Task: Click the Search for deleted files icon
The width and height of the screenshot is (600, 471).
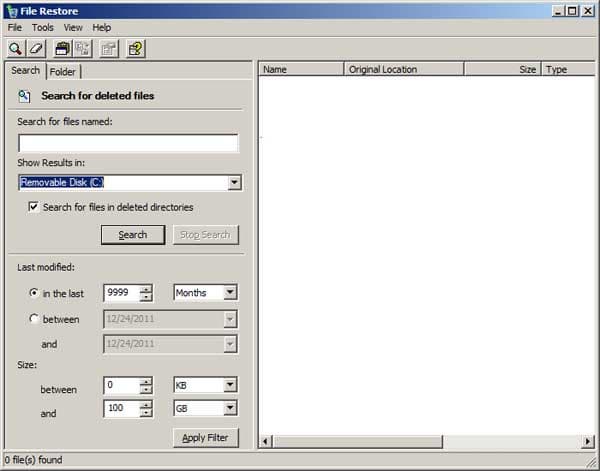Action: click(24, 96)
